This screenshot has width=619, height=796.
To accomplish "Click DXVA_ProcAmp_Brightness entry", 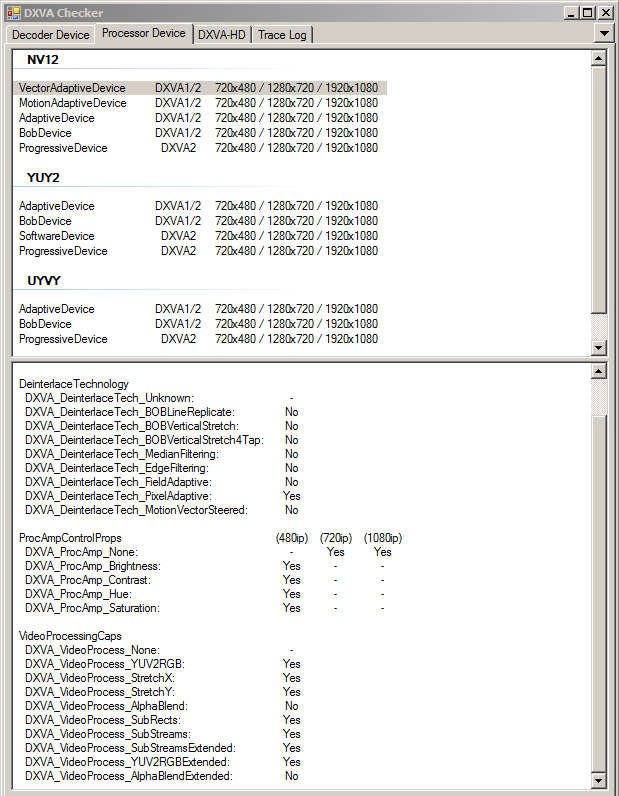I will [x=92, y=566].
